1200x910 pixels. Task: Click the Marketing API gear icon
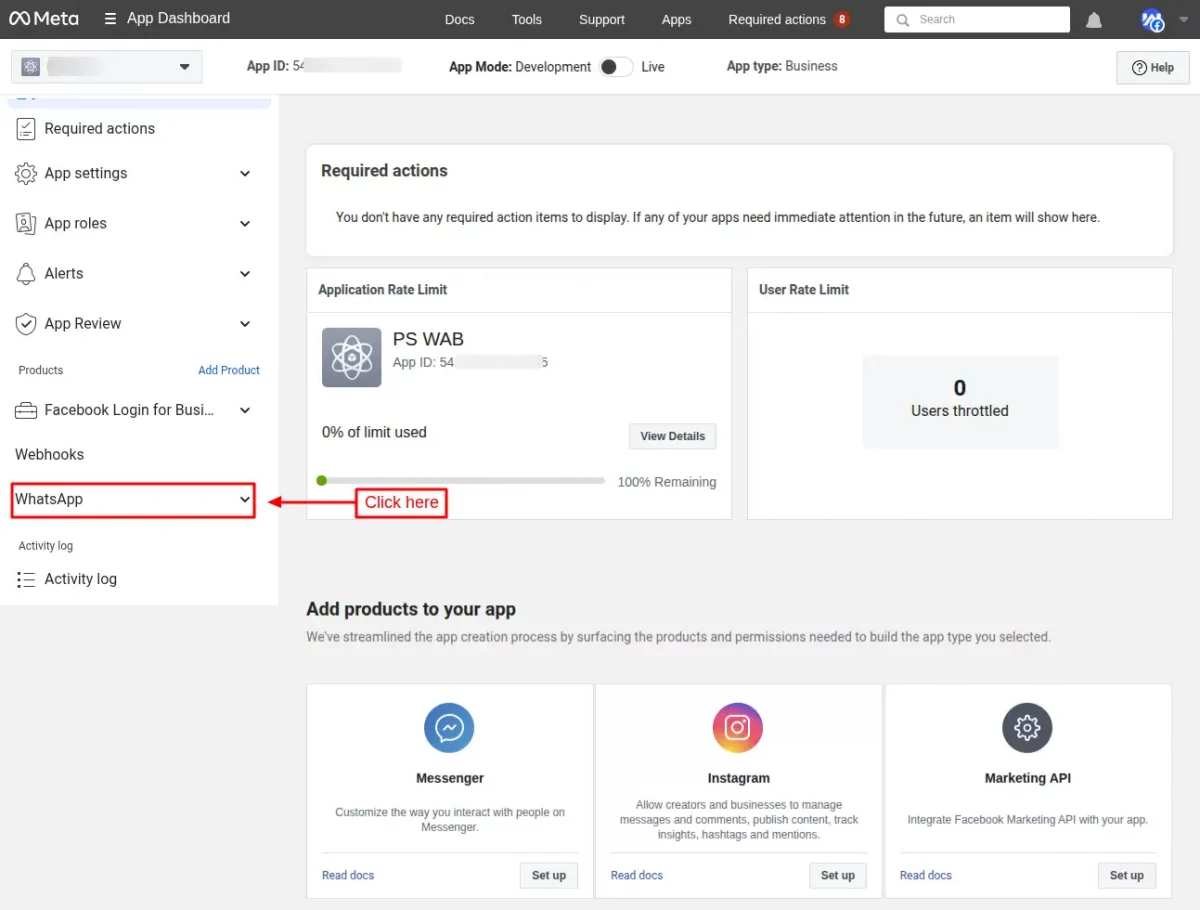[1027, 727]
